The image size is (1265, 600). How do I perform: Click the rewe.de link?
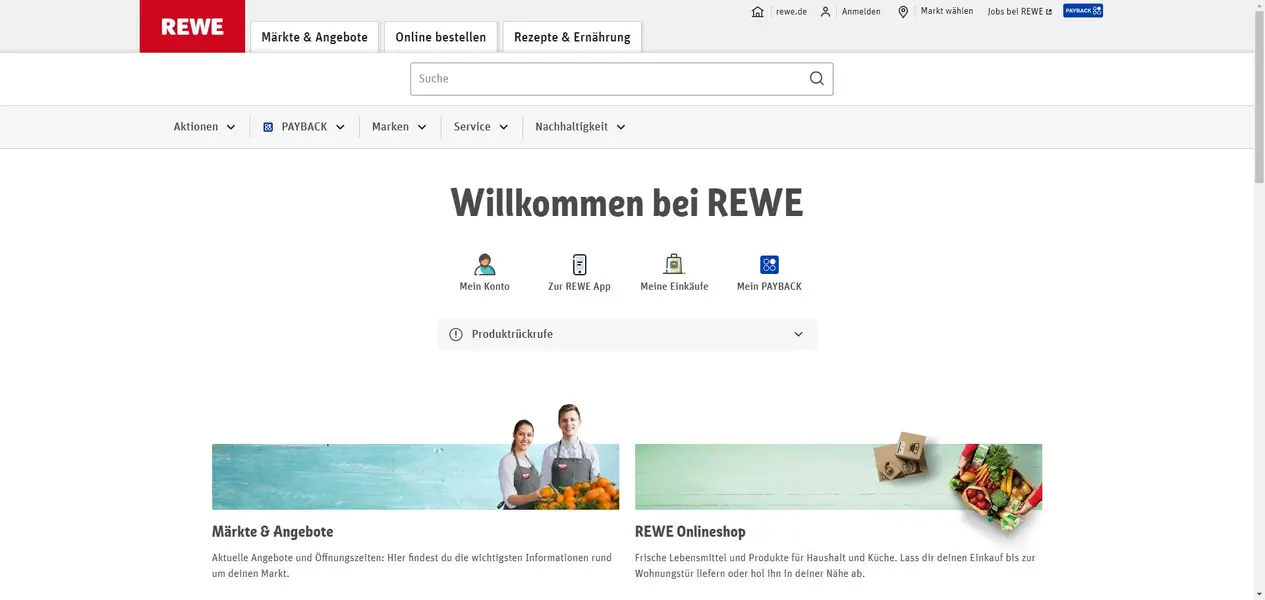pos(791,12)
